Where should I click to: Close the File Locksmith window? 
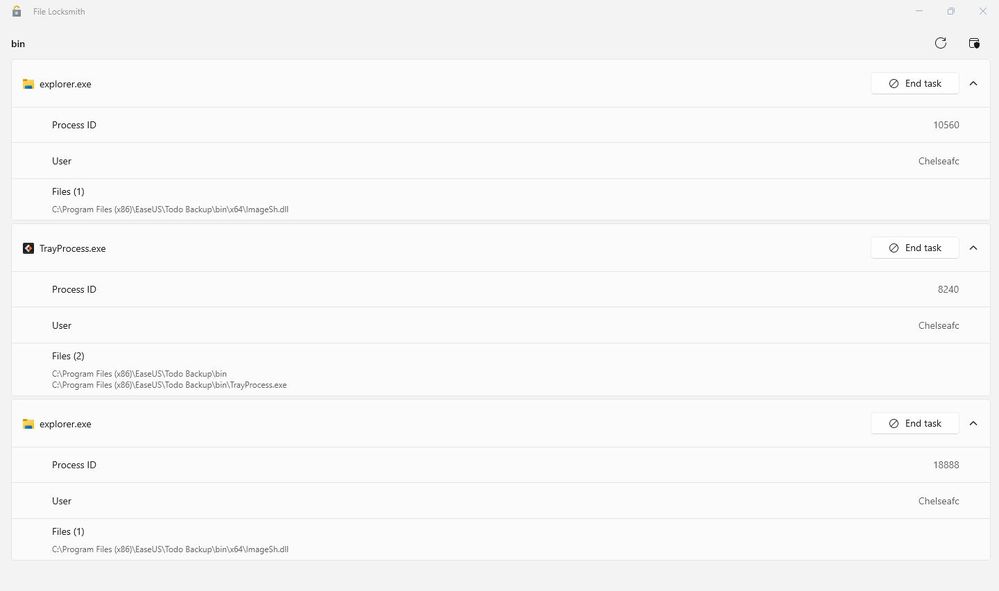[982, 11]
